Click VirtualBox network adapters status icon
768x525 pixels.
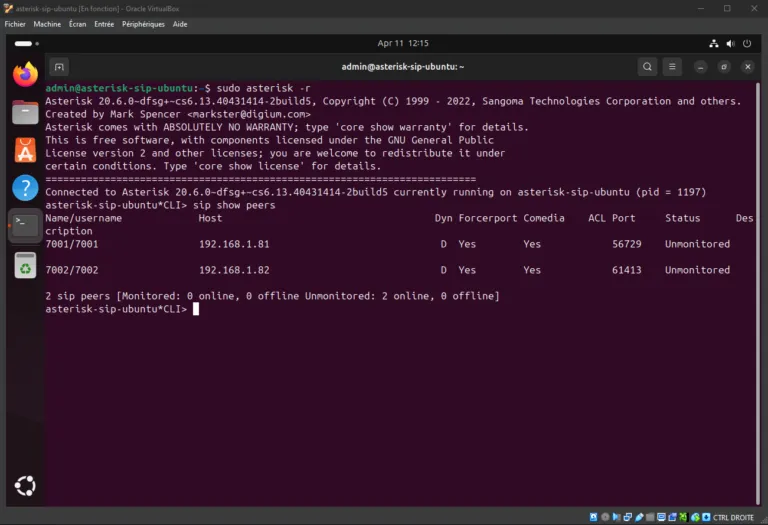[627, 517]
